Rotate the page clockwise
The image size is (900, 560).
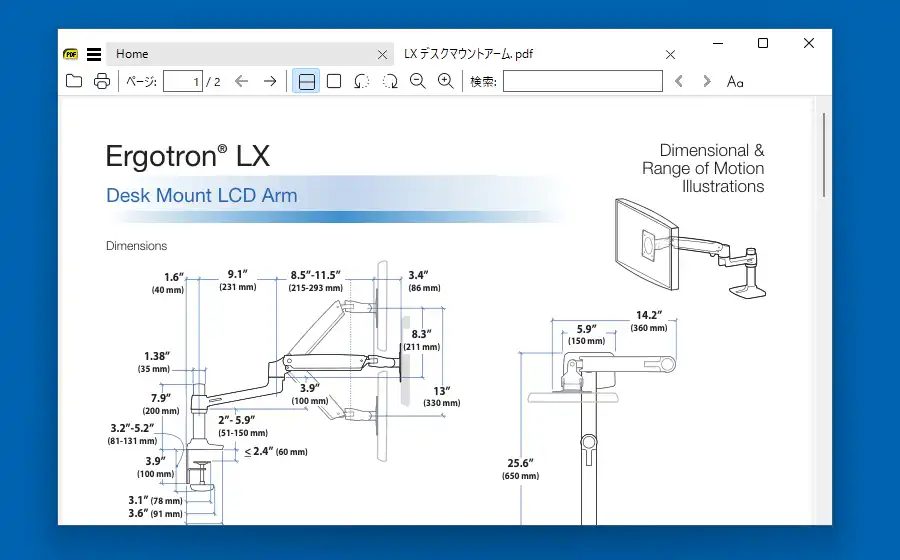click(390, 81)
